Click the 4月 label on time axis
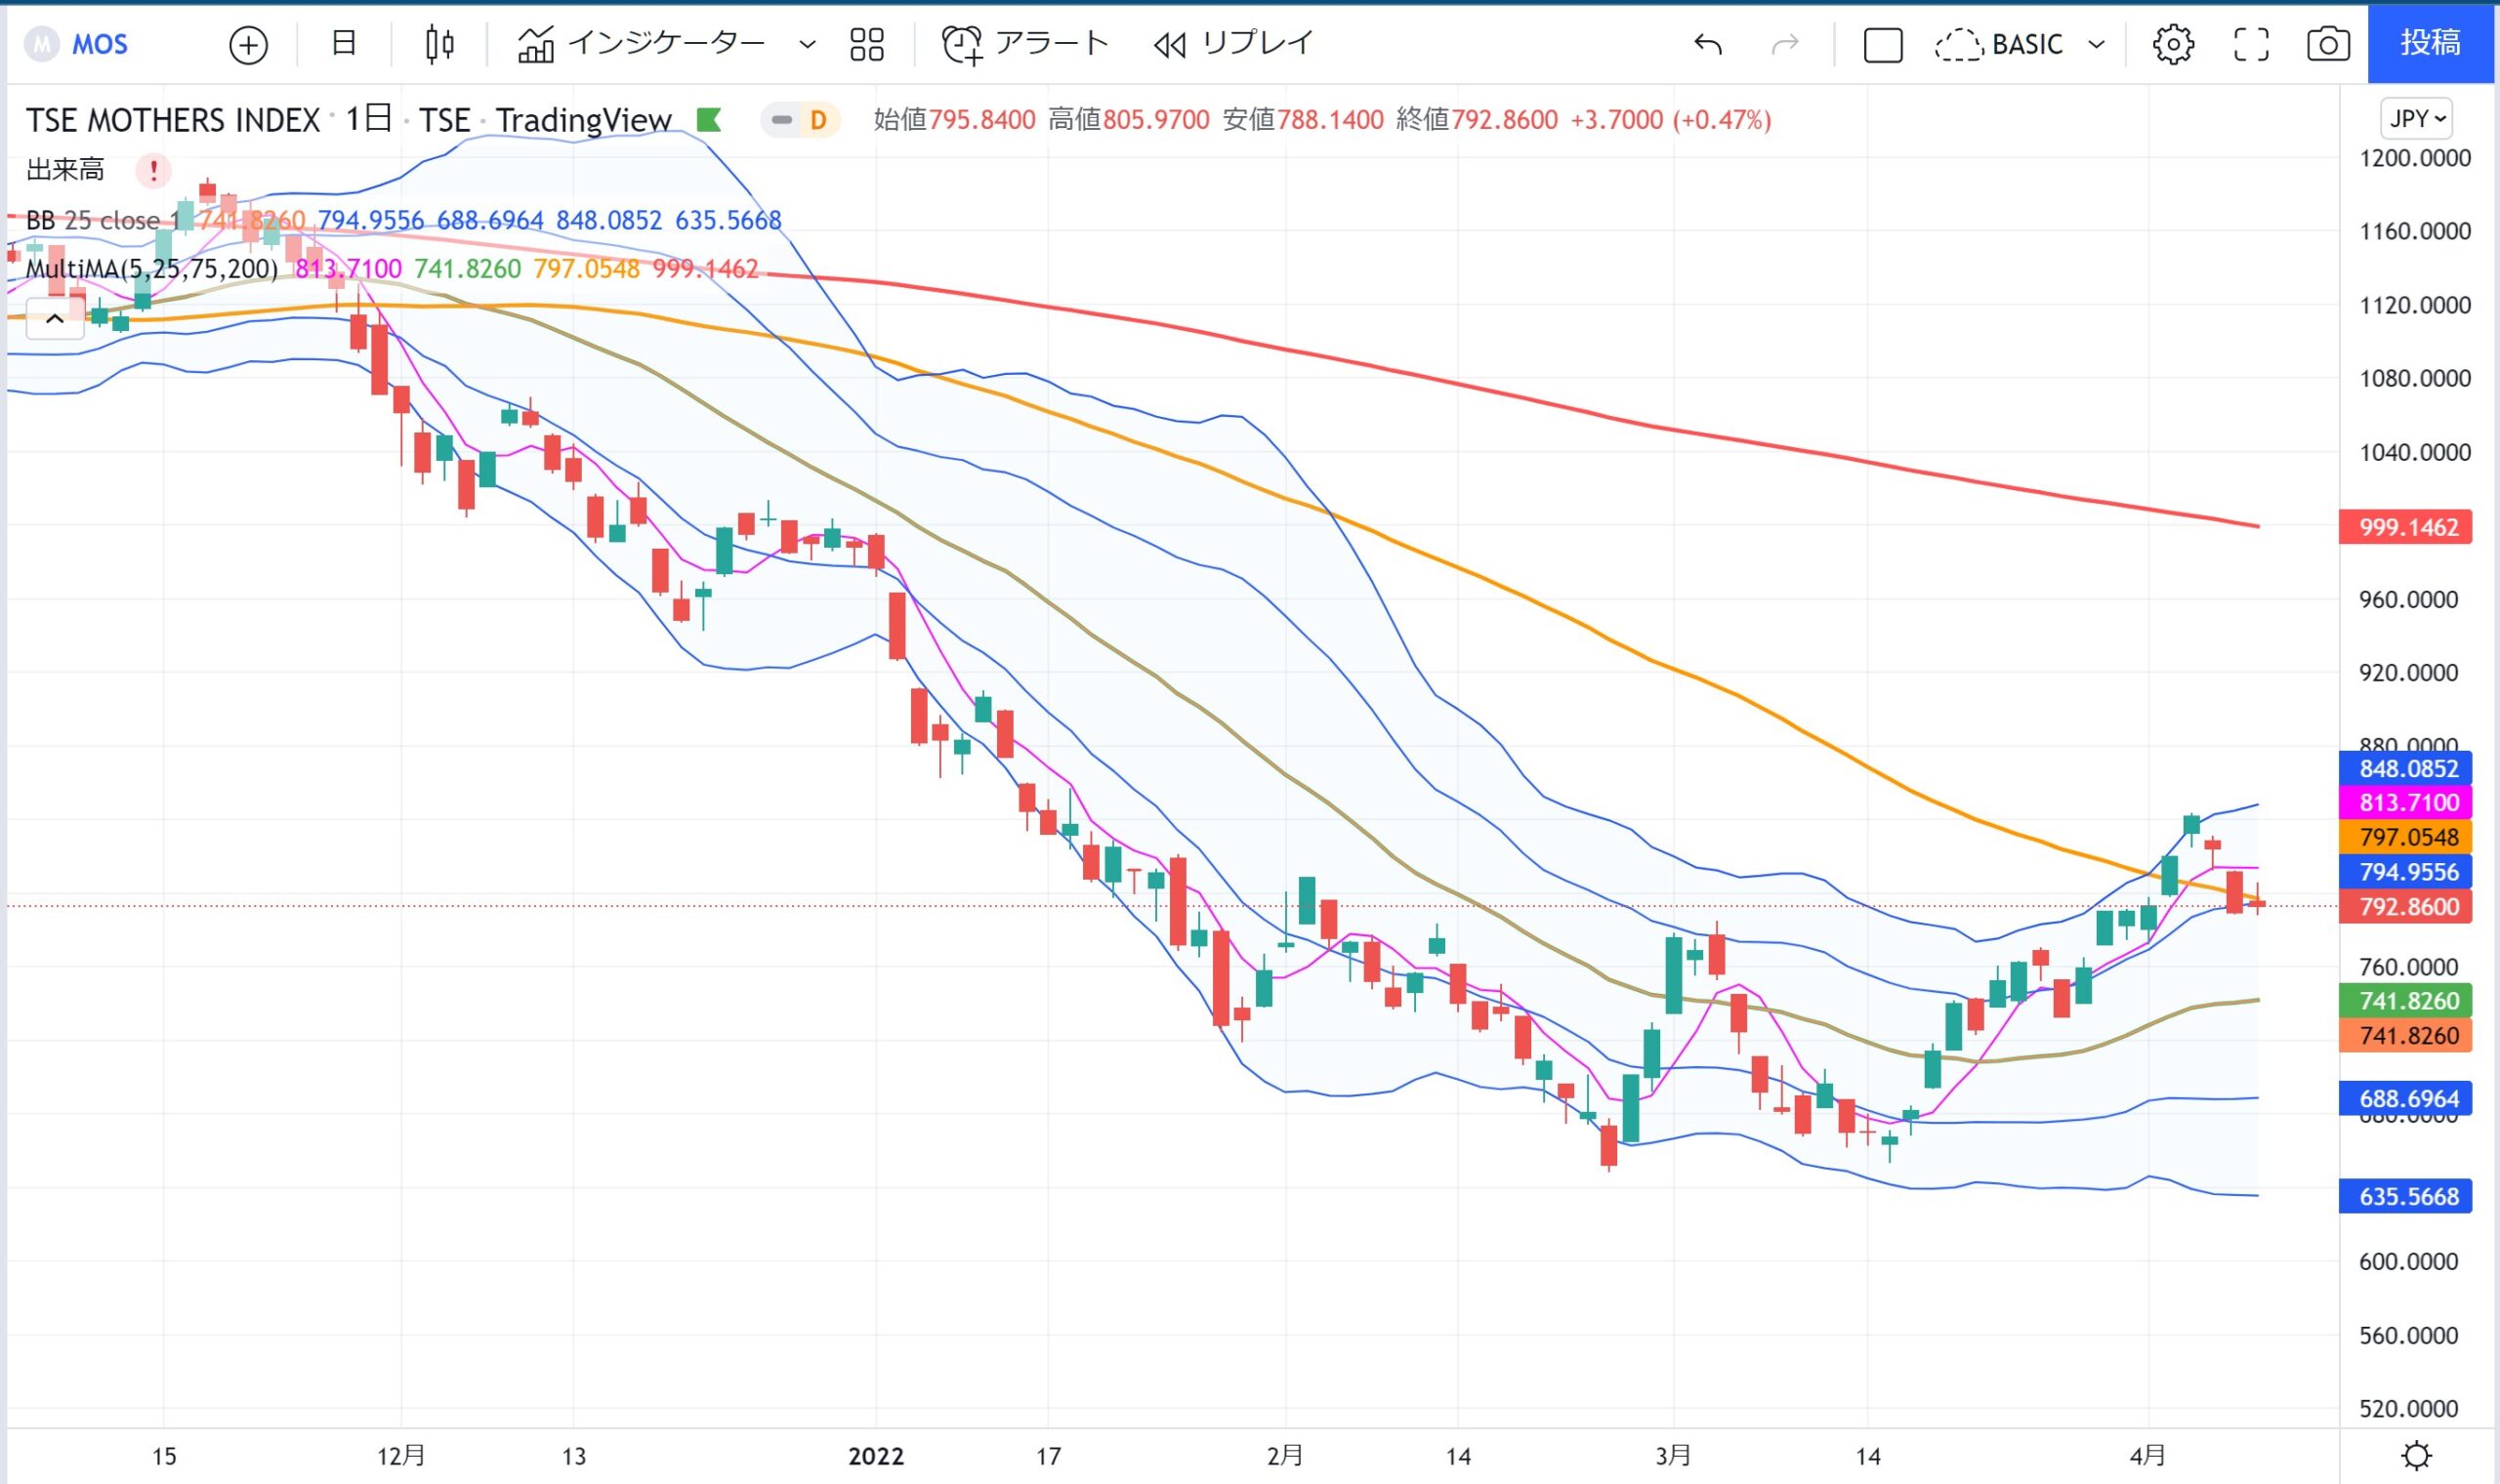Screen dimensions: 2500x1484 [x=2148, y=1456]
